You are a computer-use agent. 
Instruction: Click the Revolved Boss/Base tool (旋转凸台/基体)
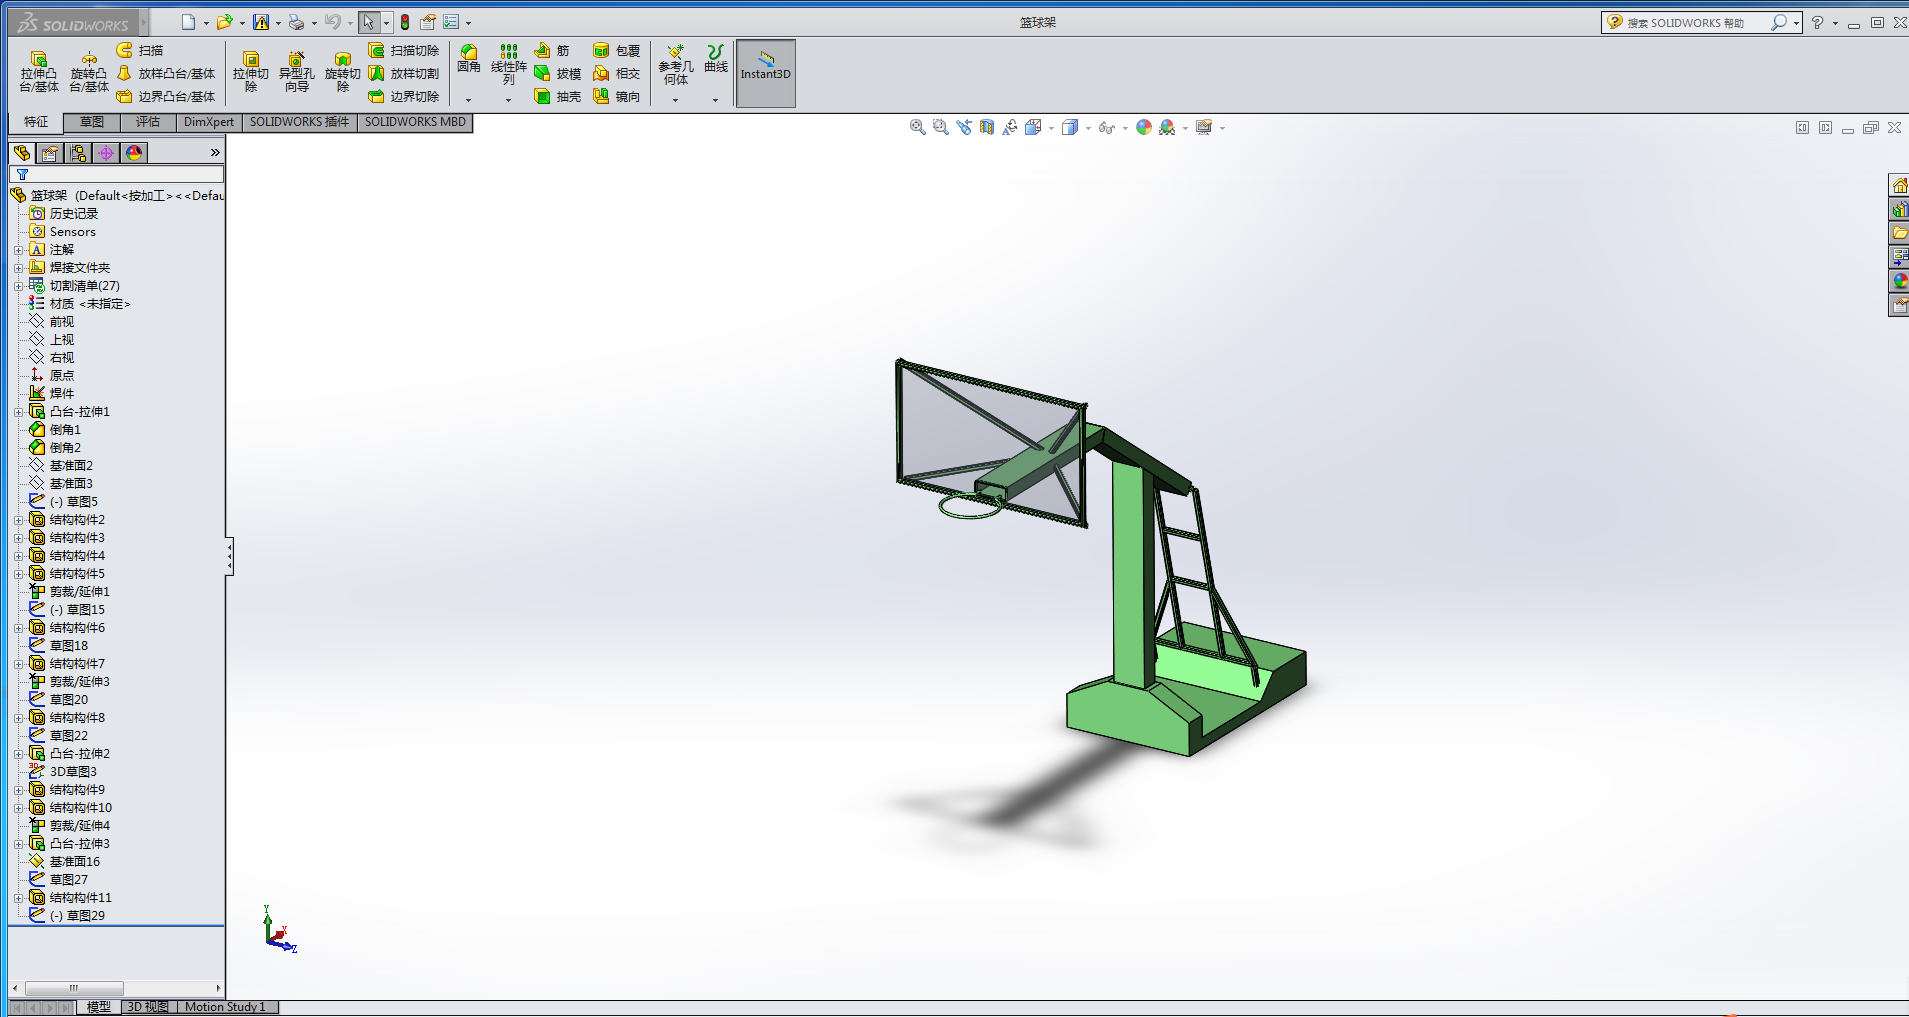(89, 72)
